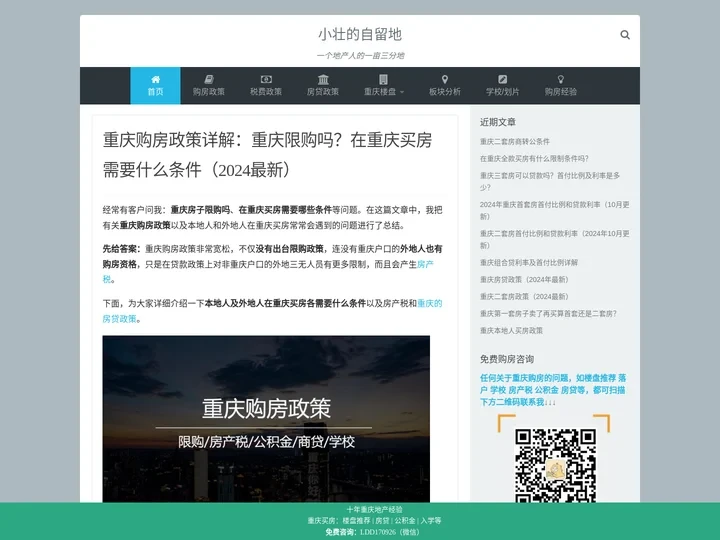720x540 pixels.
Task: Open the 板块分析 menu label
Action: 444,91
